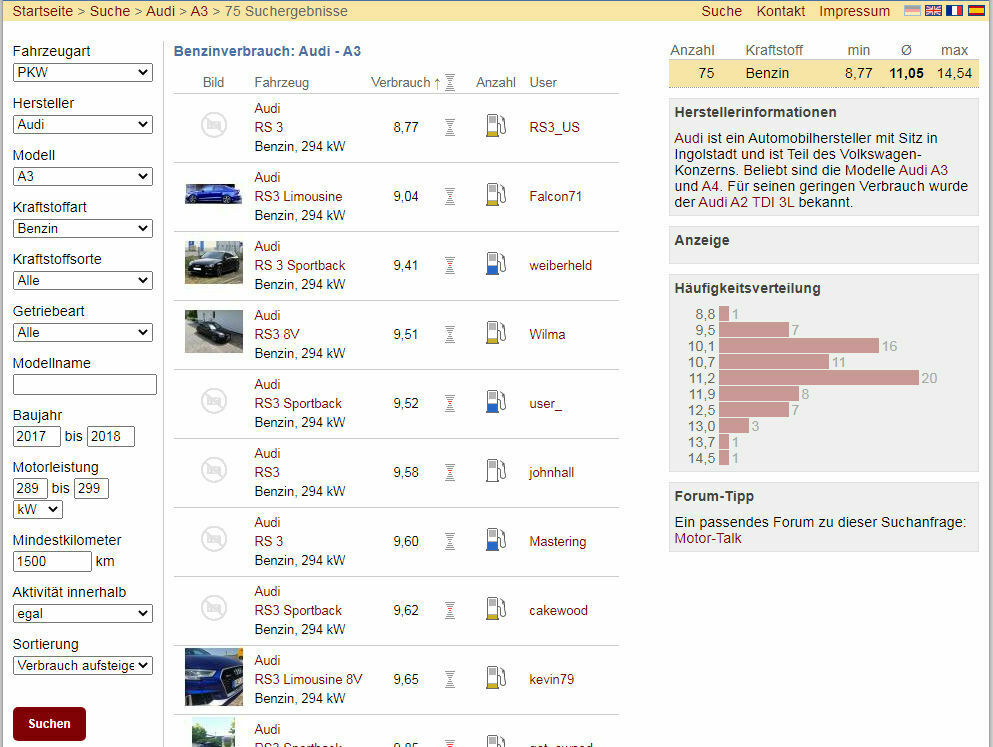Click the no-image placeholder for johnhall's RS3
The height and width of the screenshot is (747, 993).
pyautogui.click(x=213, y=472)
